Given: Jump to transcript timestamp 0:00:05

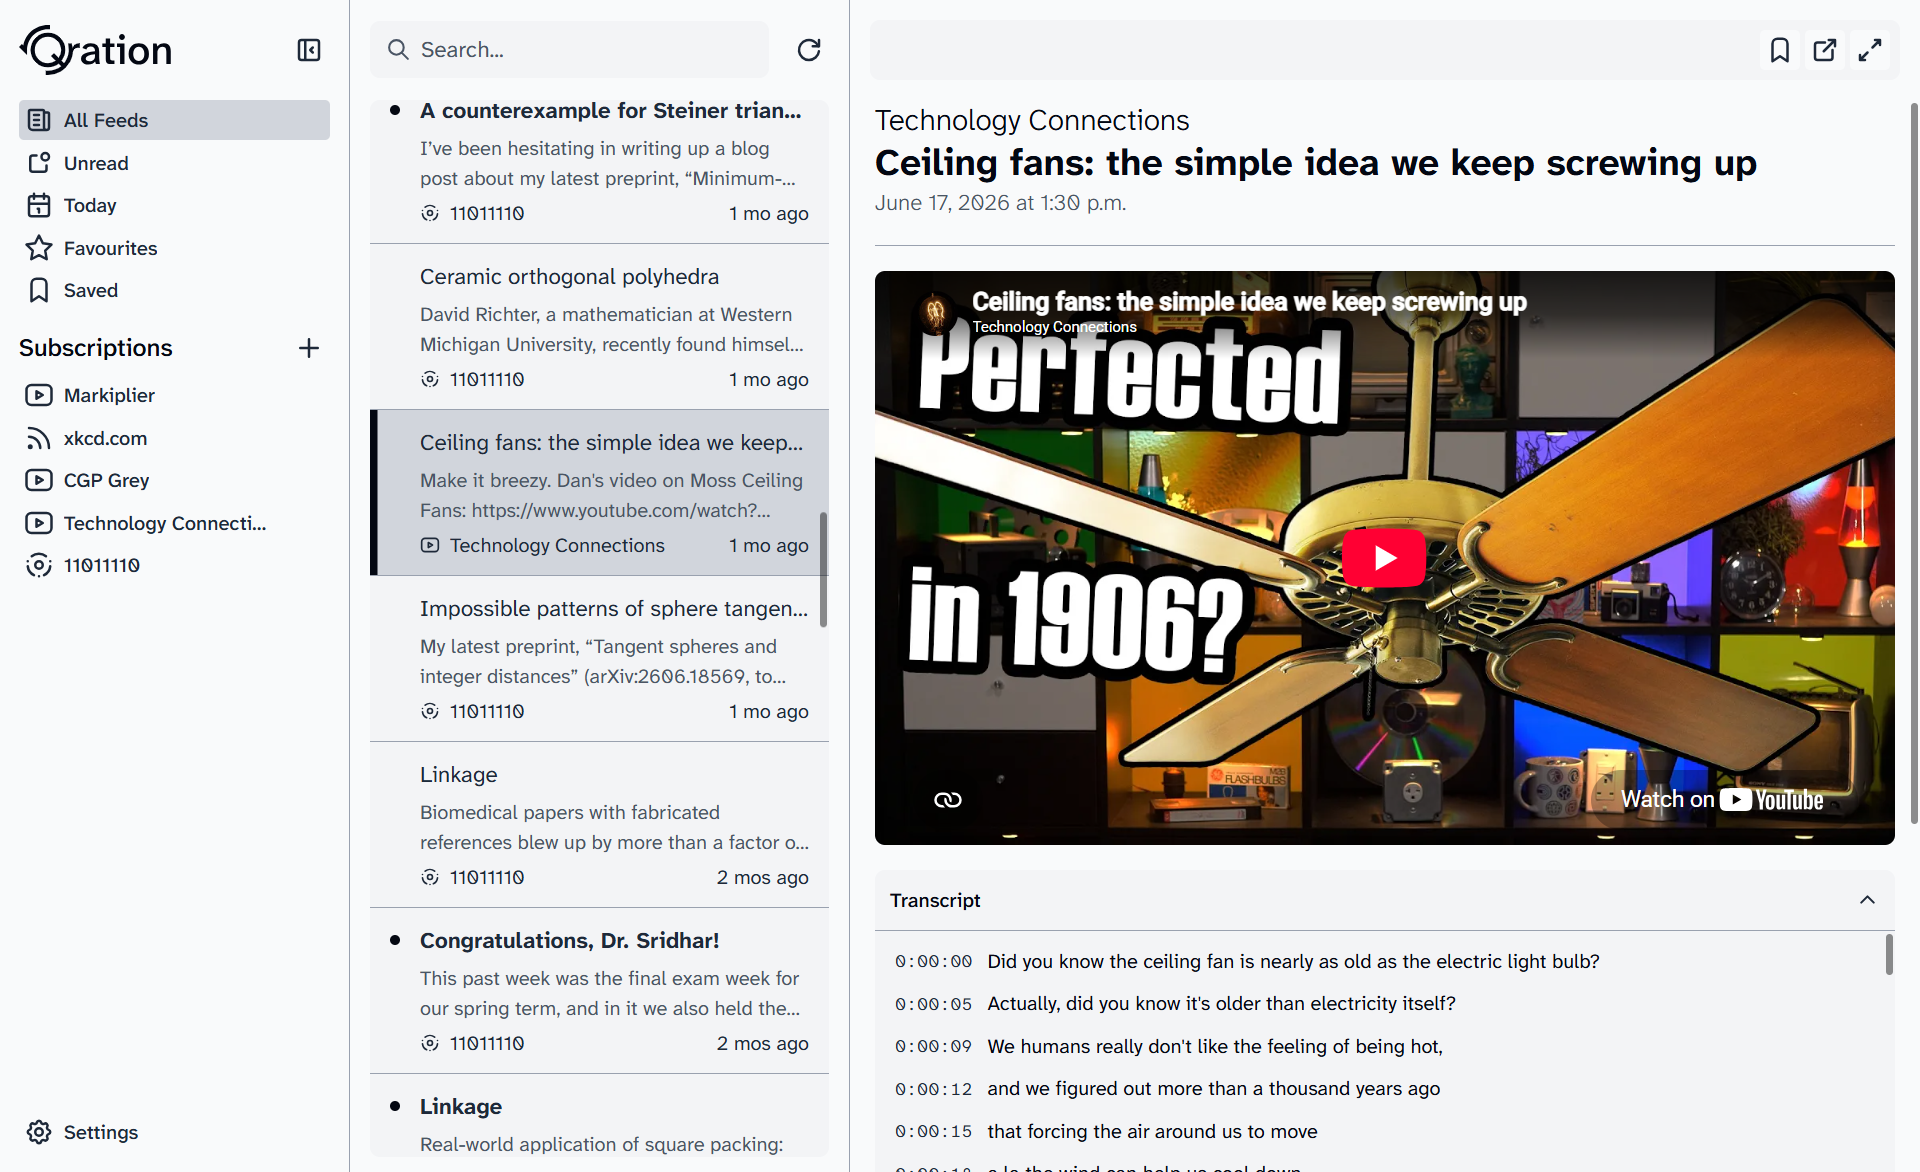Looking at the screenshot, I should coord(933,1004).
